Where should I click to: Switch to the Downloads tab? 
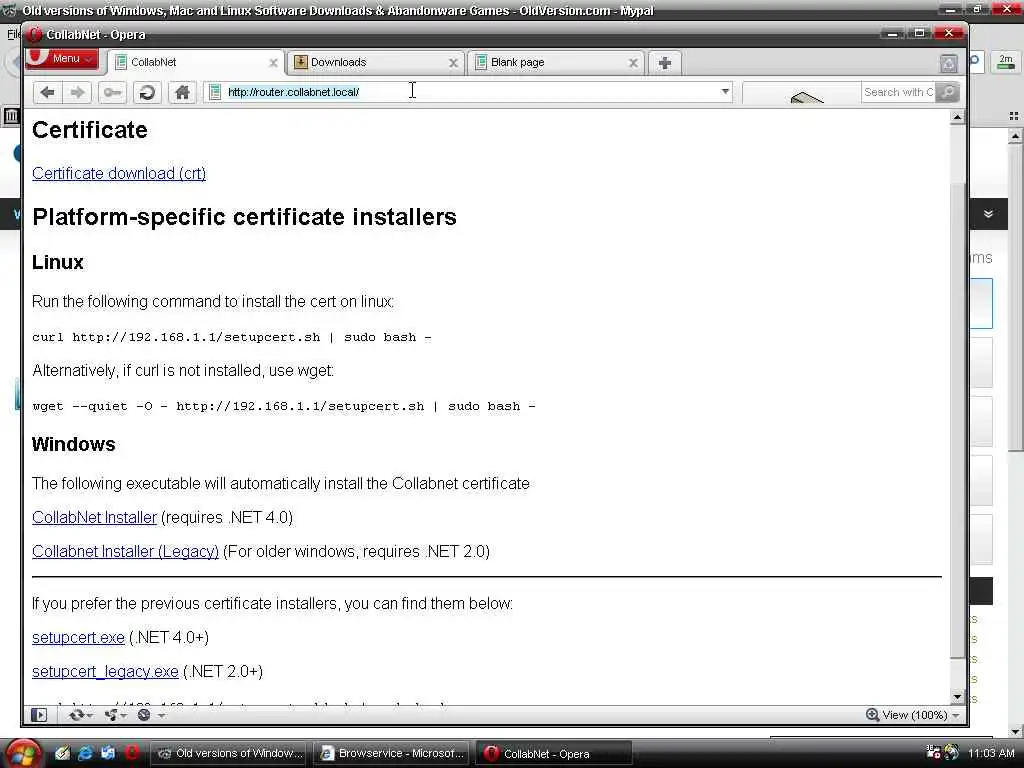click(x=376, y=63)
